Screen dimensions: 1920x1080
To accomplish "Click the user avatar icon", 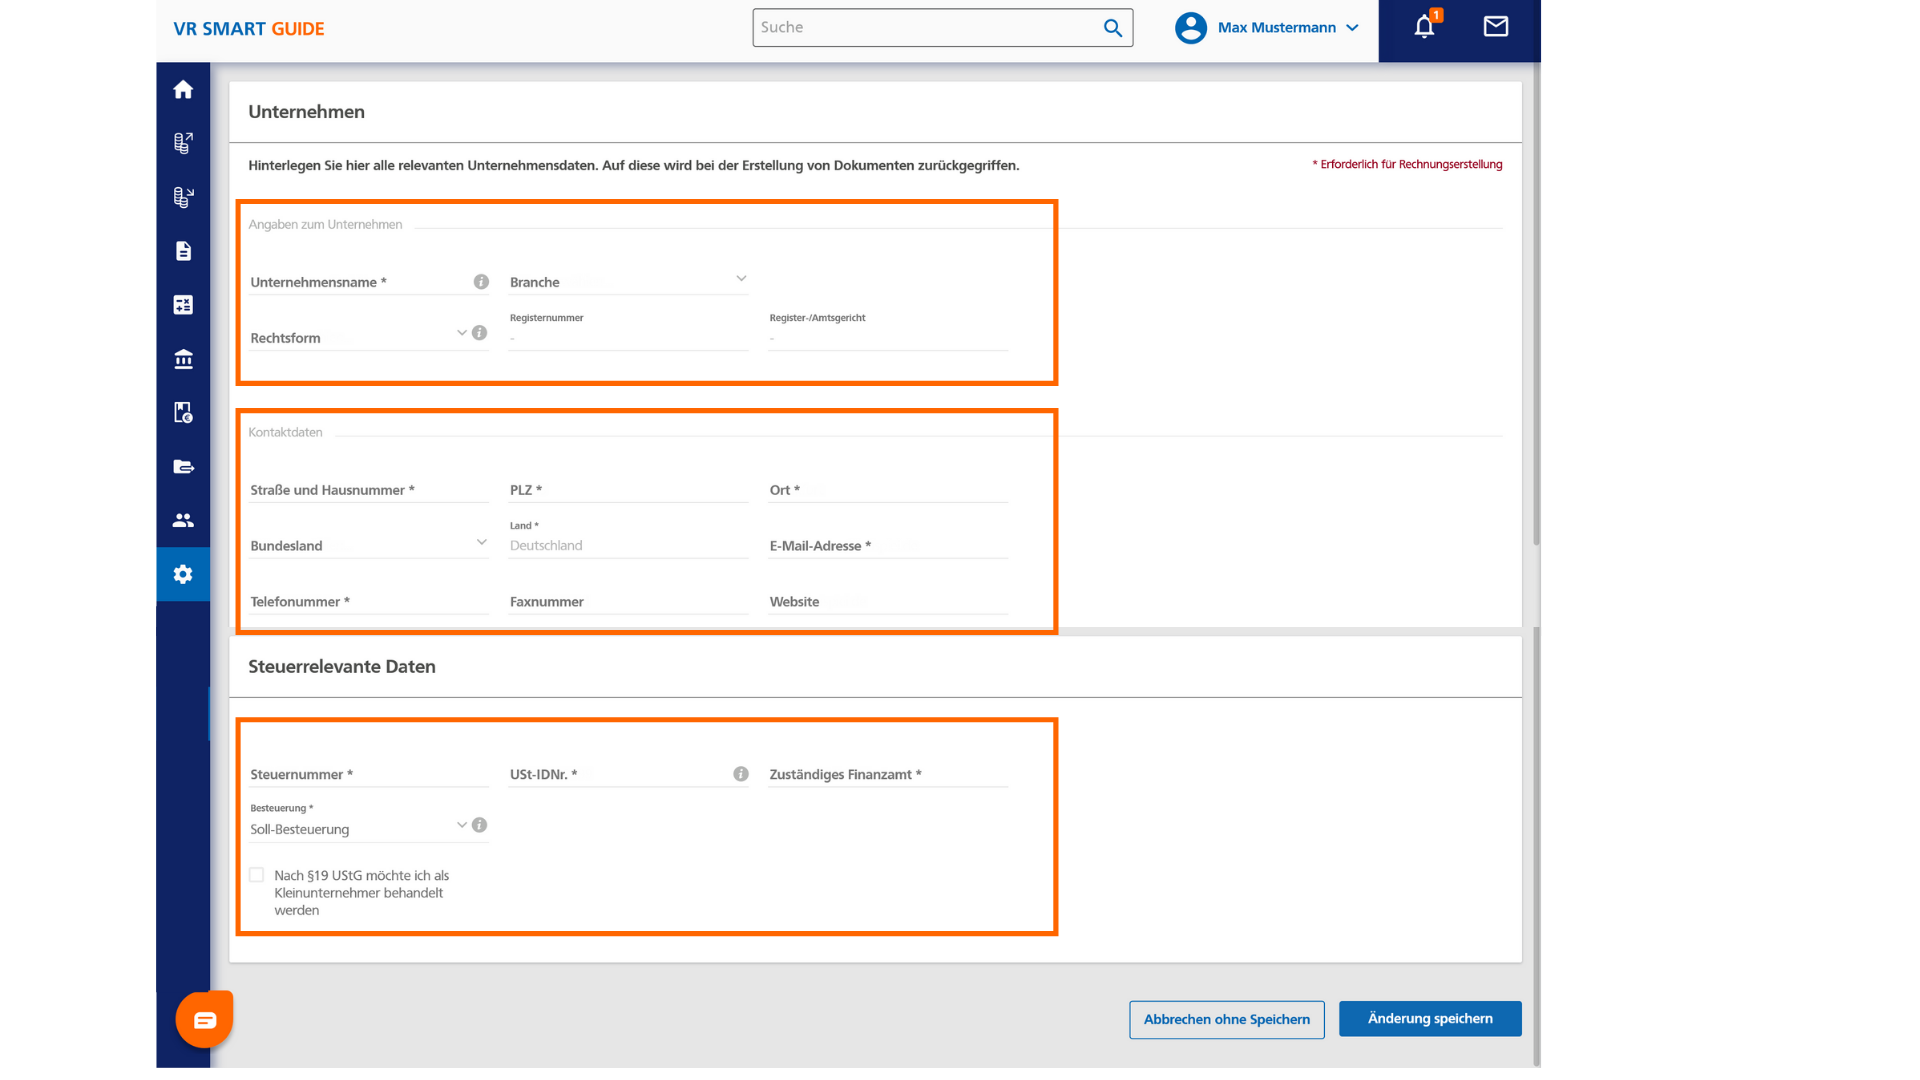I will click(x=1190, y=28).
